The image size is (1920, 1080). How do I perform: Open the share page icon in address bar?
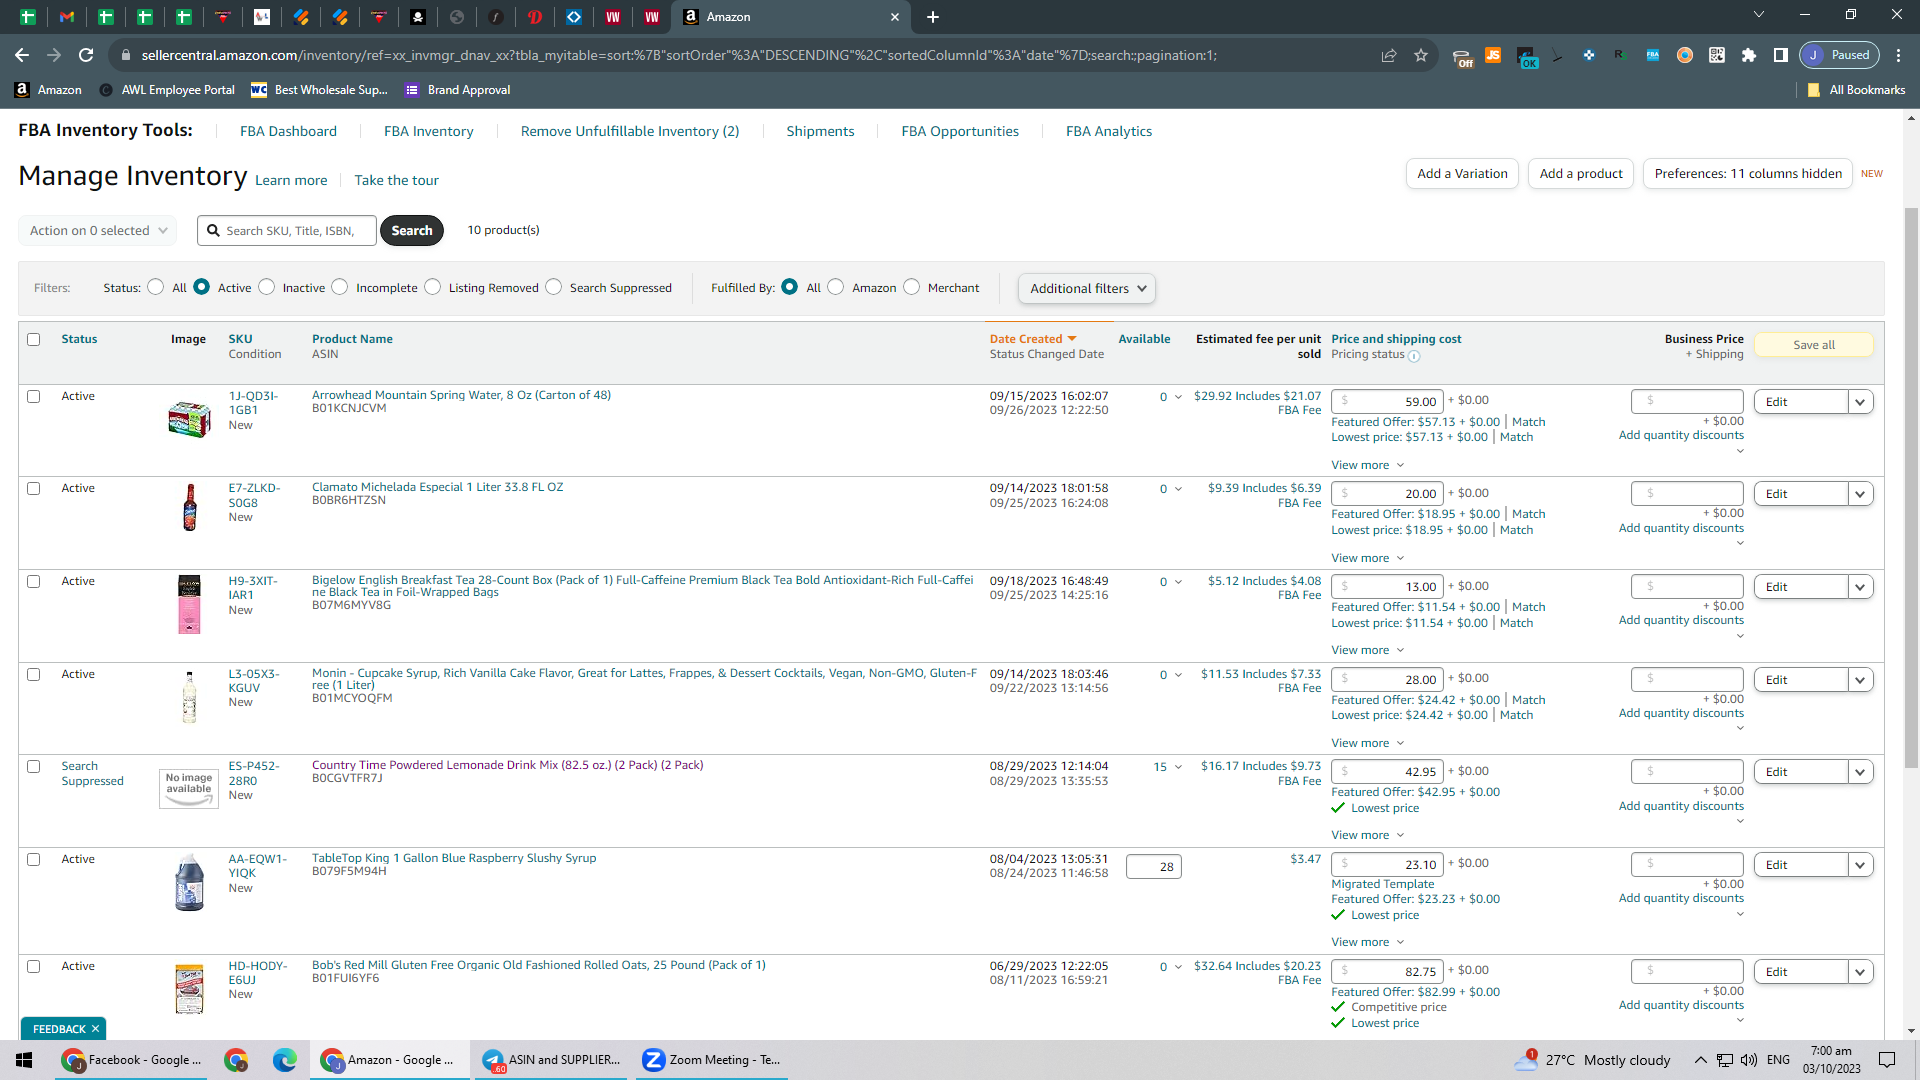tap(1389, 55)
